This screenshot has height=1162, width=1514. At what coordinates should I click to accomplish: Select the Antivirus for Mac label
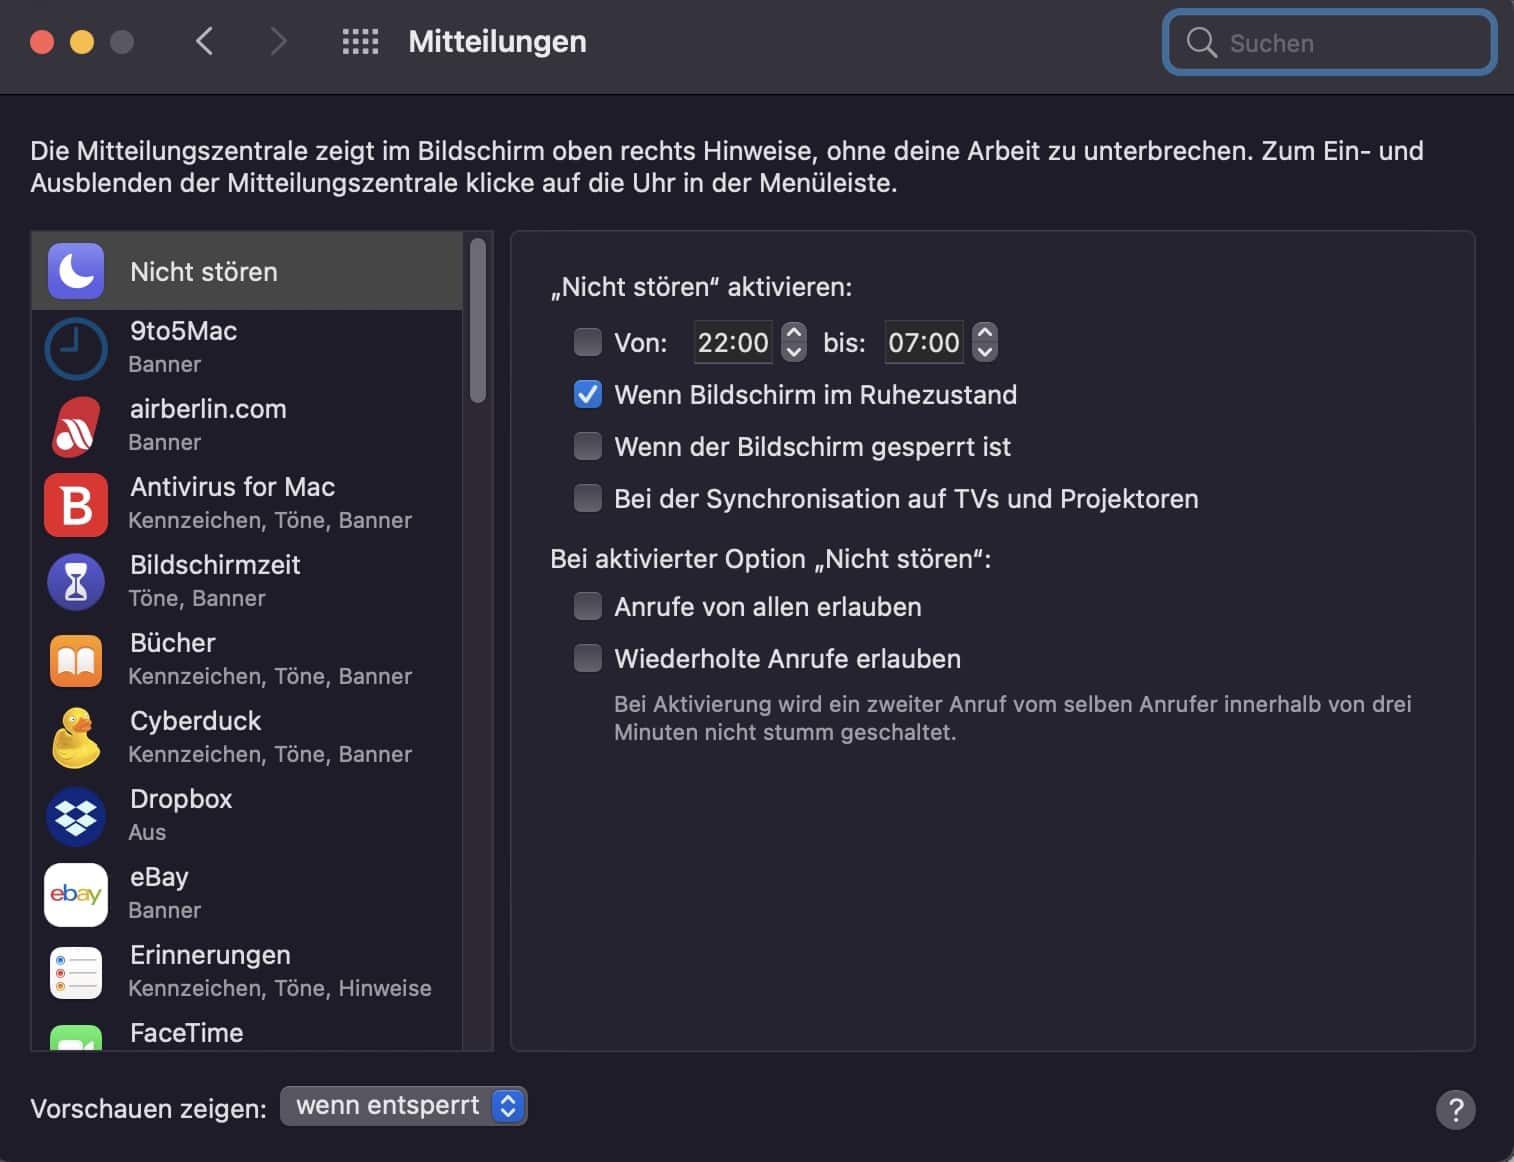click(233, 487)
